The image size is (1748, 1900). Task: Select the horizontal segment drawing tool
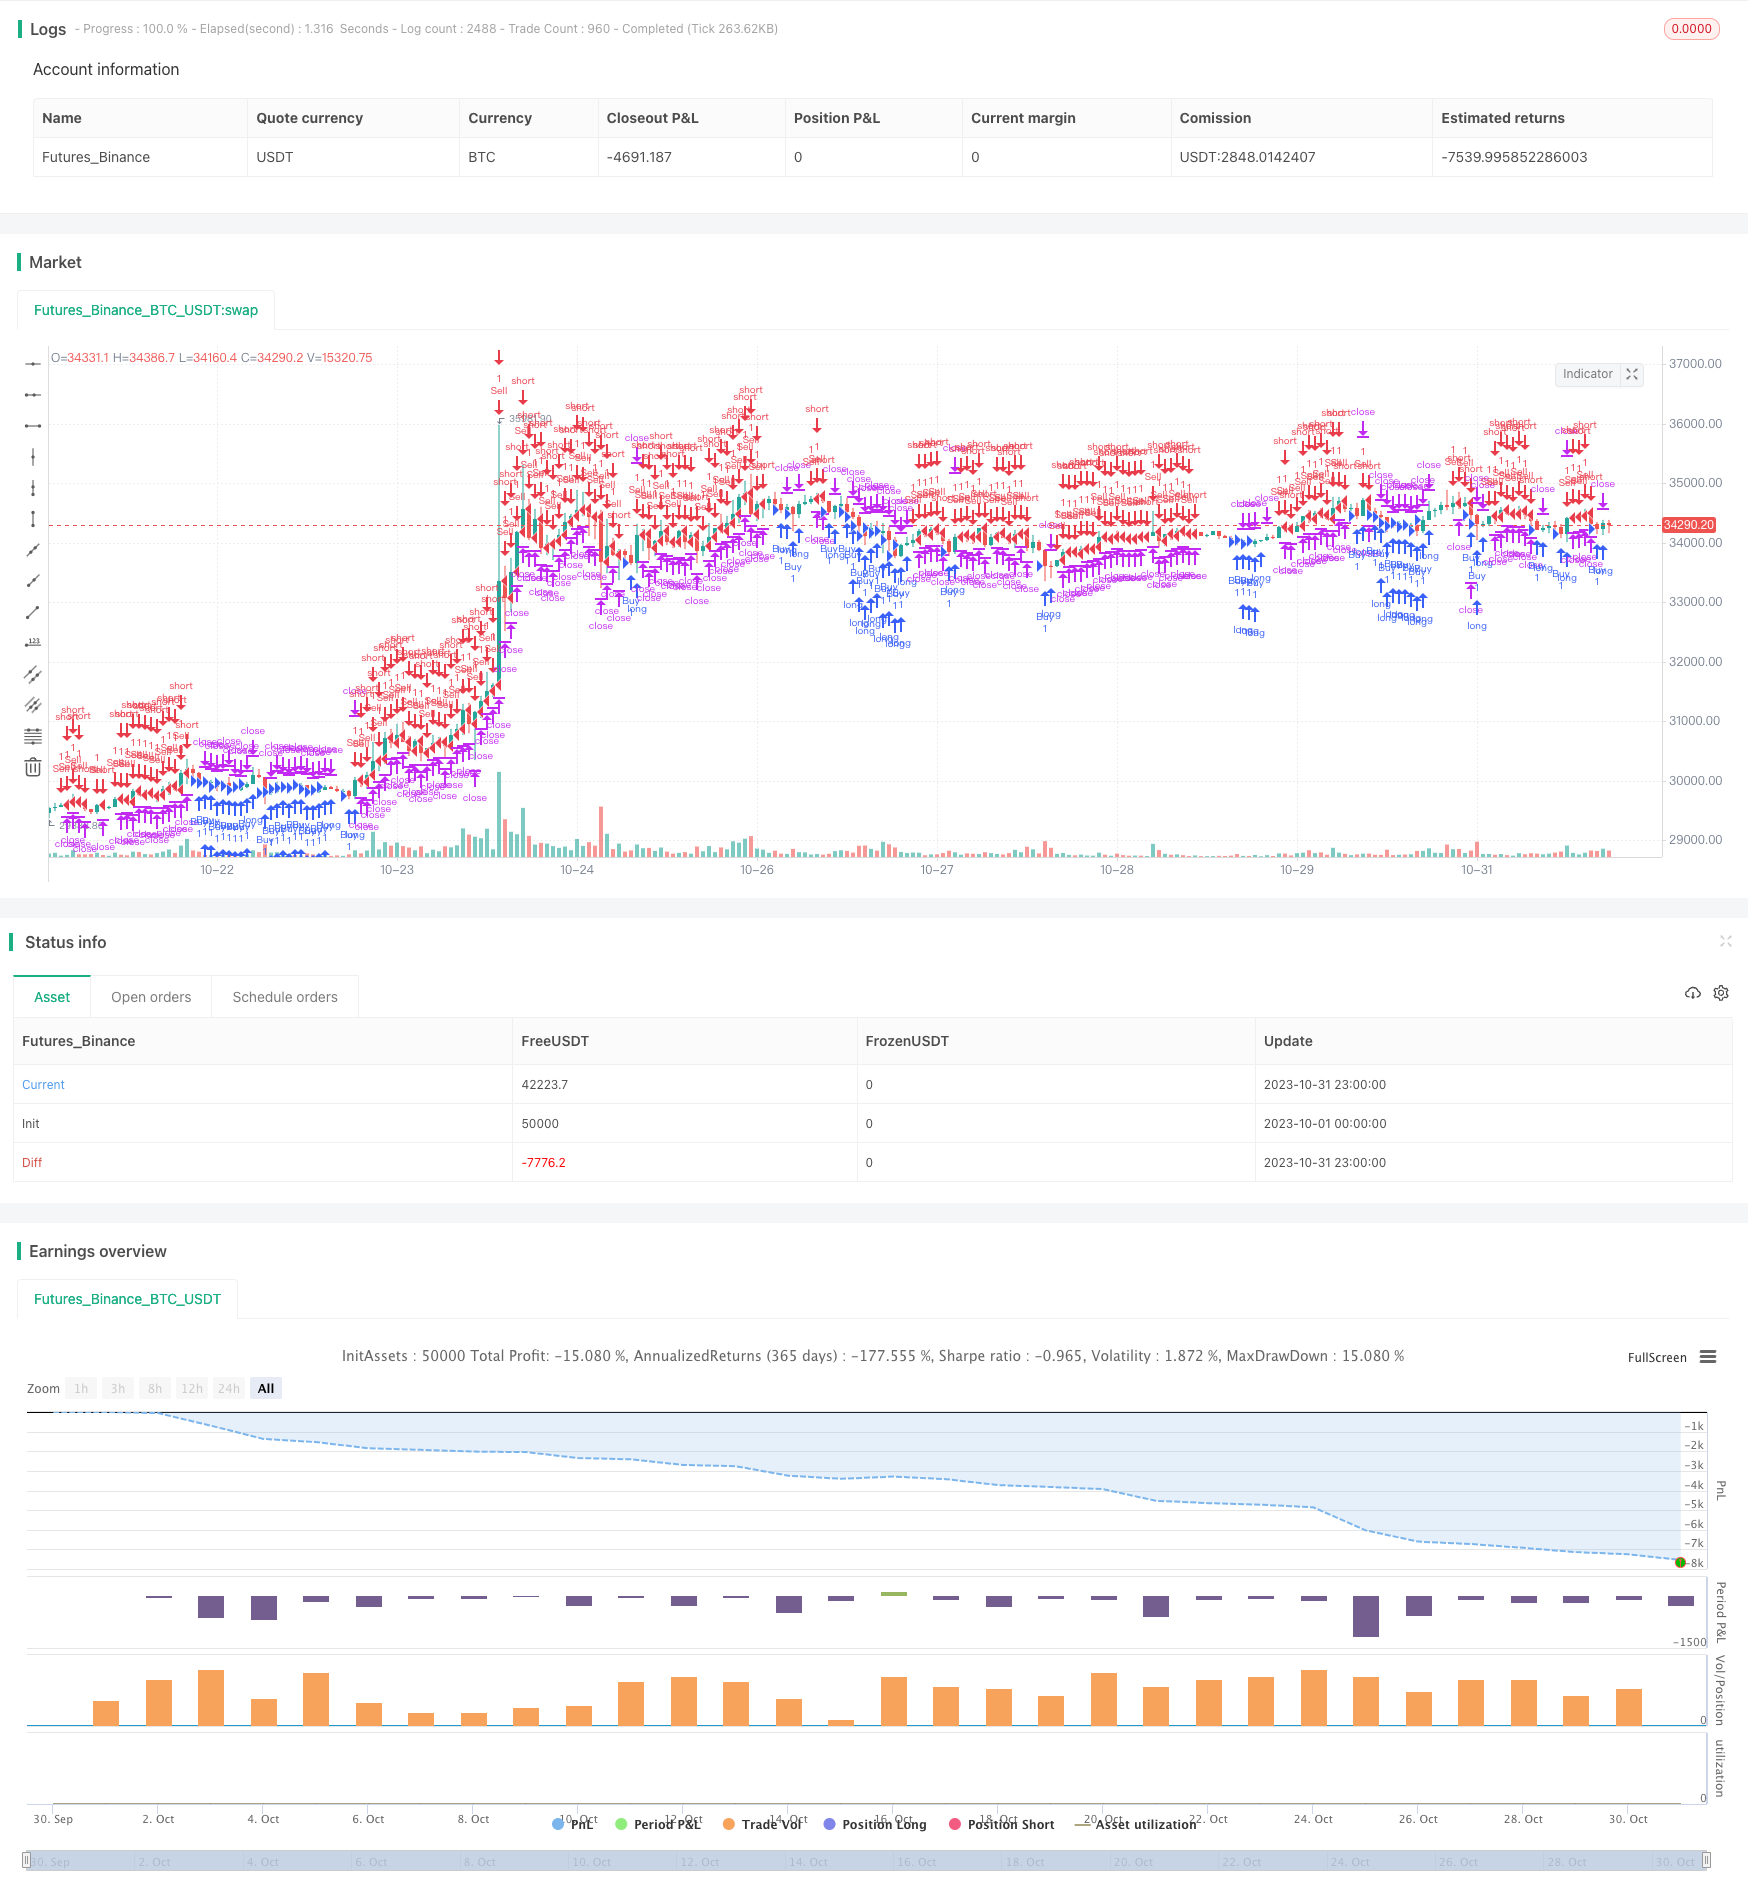[x=33, y=426]
